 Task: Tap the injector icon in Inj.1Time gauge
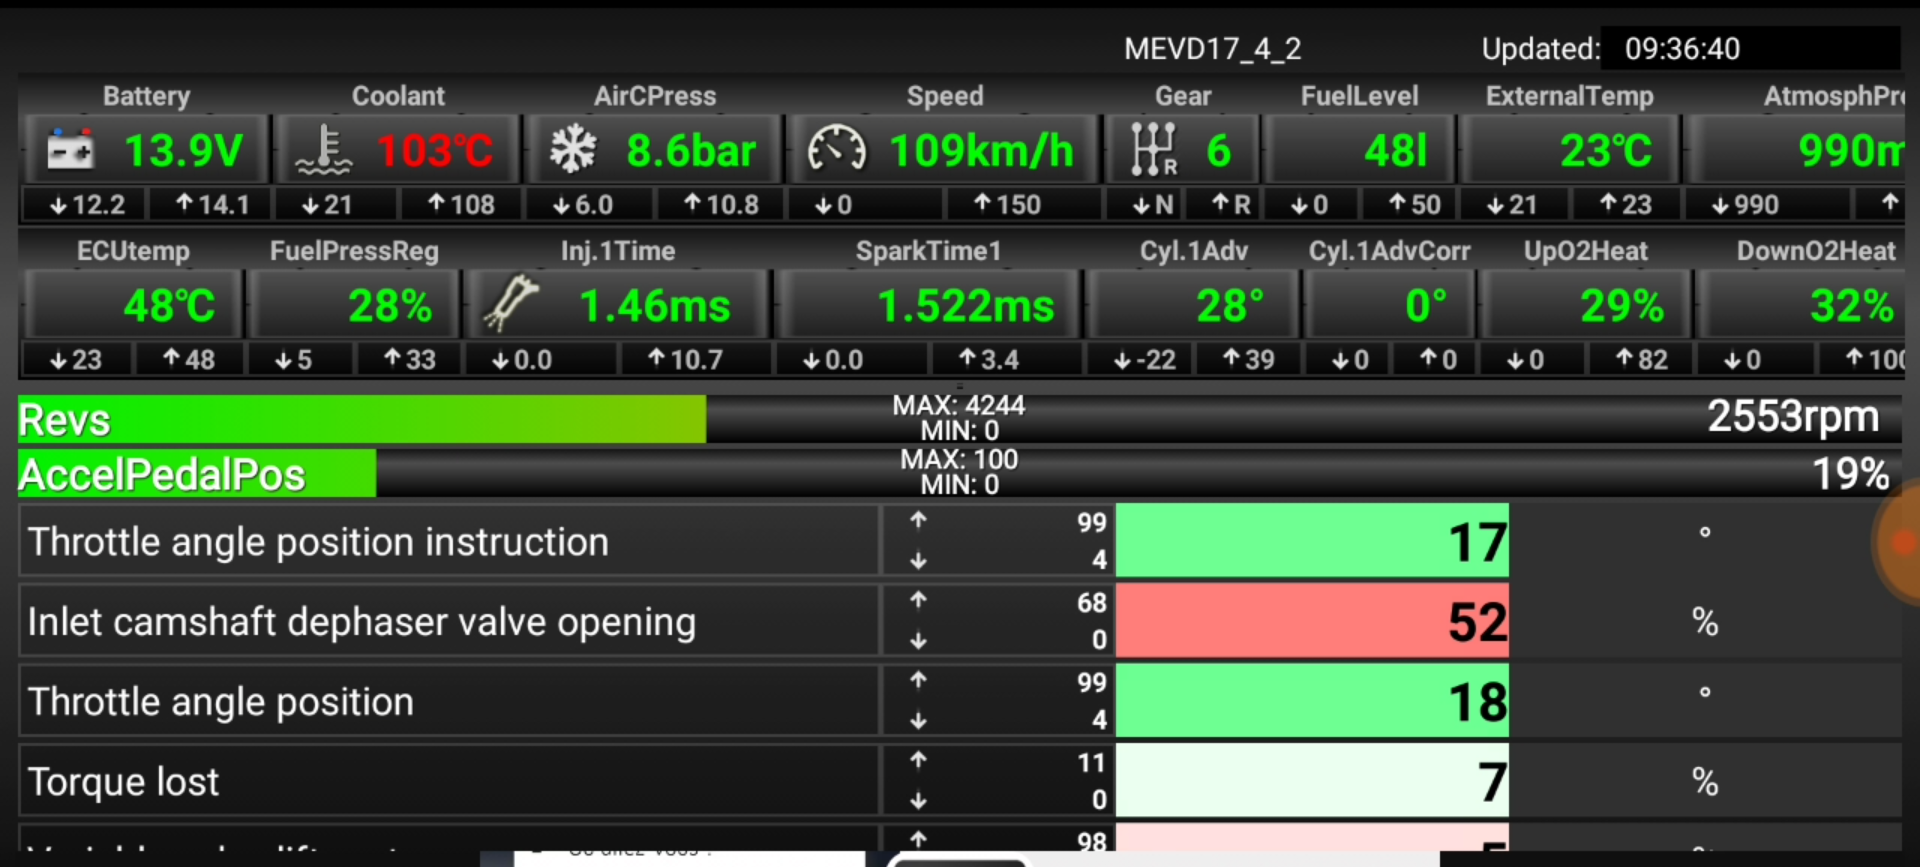point(510,305)
